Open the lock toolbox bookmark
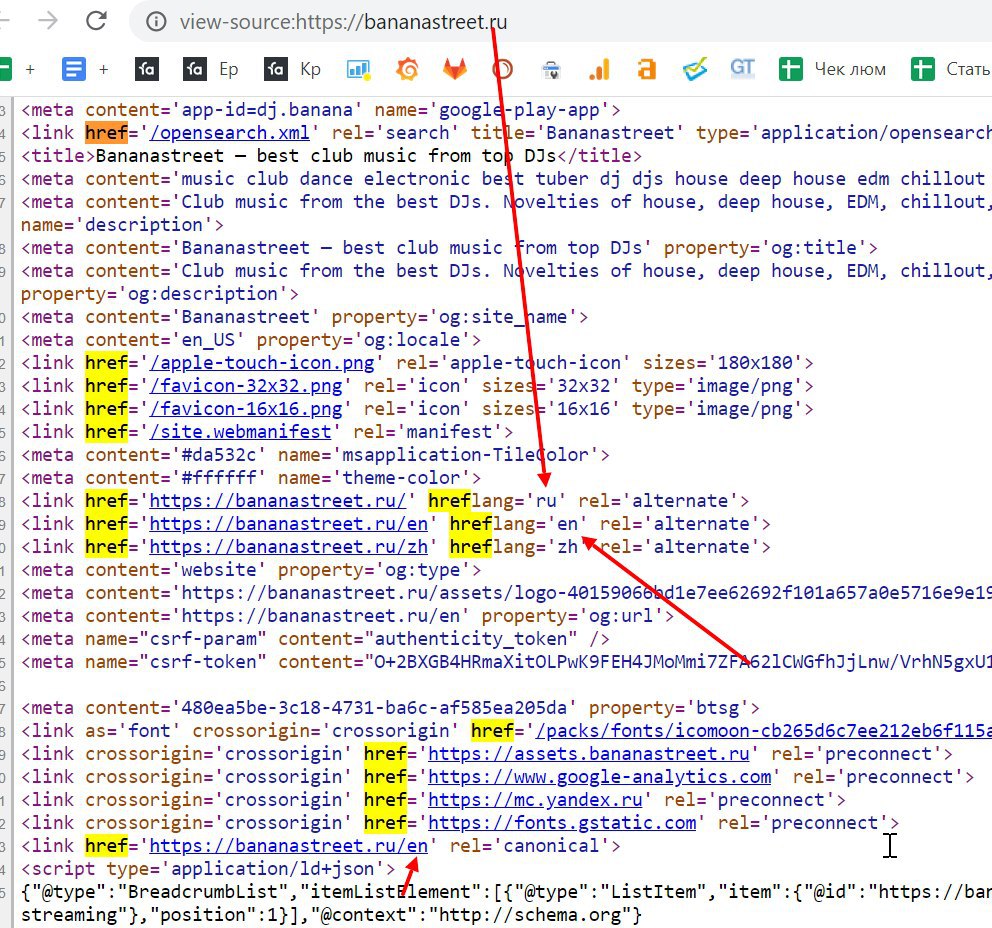Viewport: 992px width, 928px height. pyautogui.click(x=551, y=70)
